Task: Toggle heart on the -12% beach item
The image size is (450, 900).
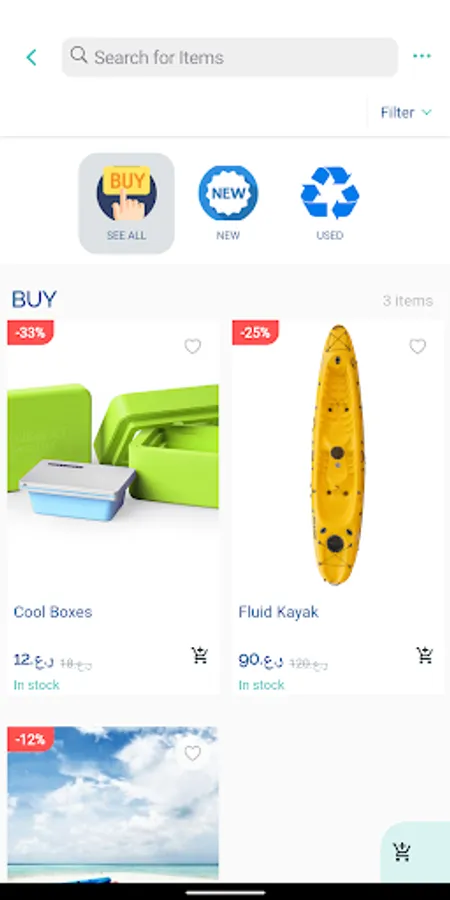Action: (192, 753)
